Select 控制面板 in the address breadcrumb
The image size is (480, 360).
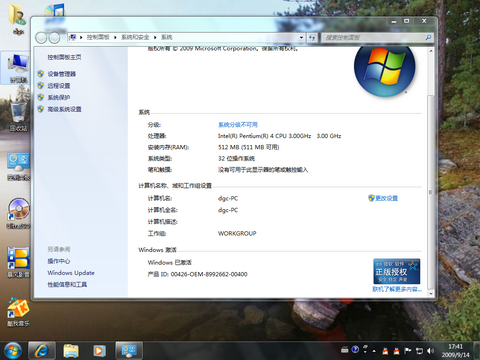coord(98,37)
